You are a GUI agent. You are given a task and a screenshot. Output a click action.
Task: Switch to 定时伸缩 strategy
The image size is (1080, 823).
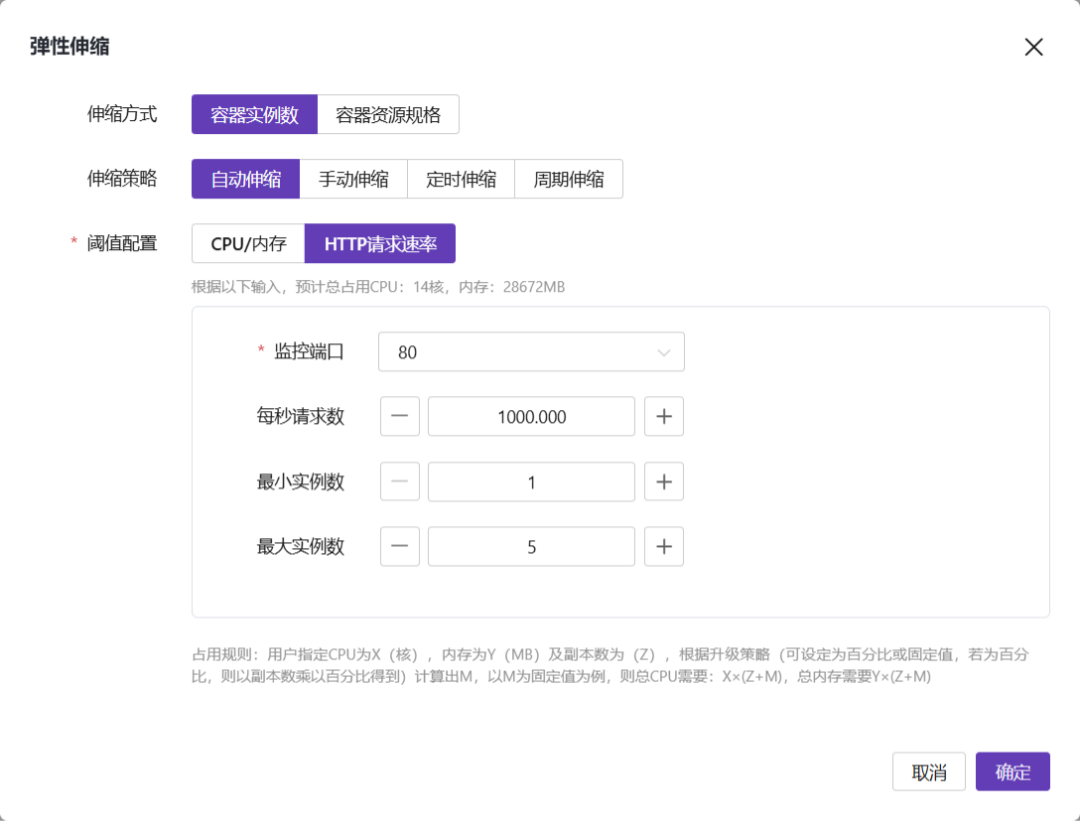[461, 180]
